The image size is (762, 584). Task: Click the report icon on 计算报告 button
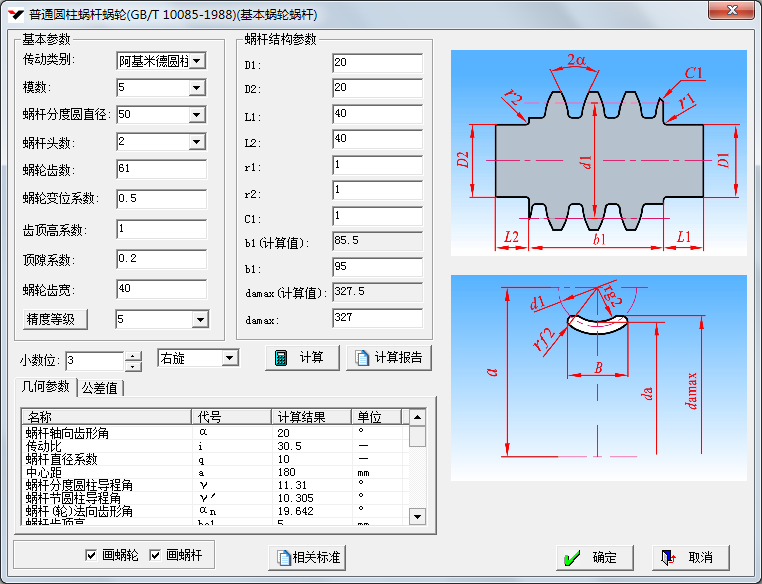pyautogui.click(x=362, y=358)
